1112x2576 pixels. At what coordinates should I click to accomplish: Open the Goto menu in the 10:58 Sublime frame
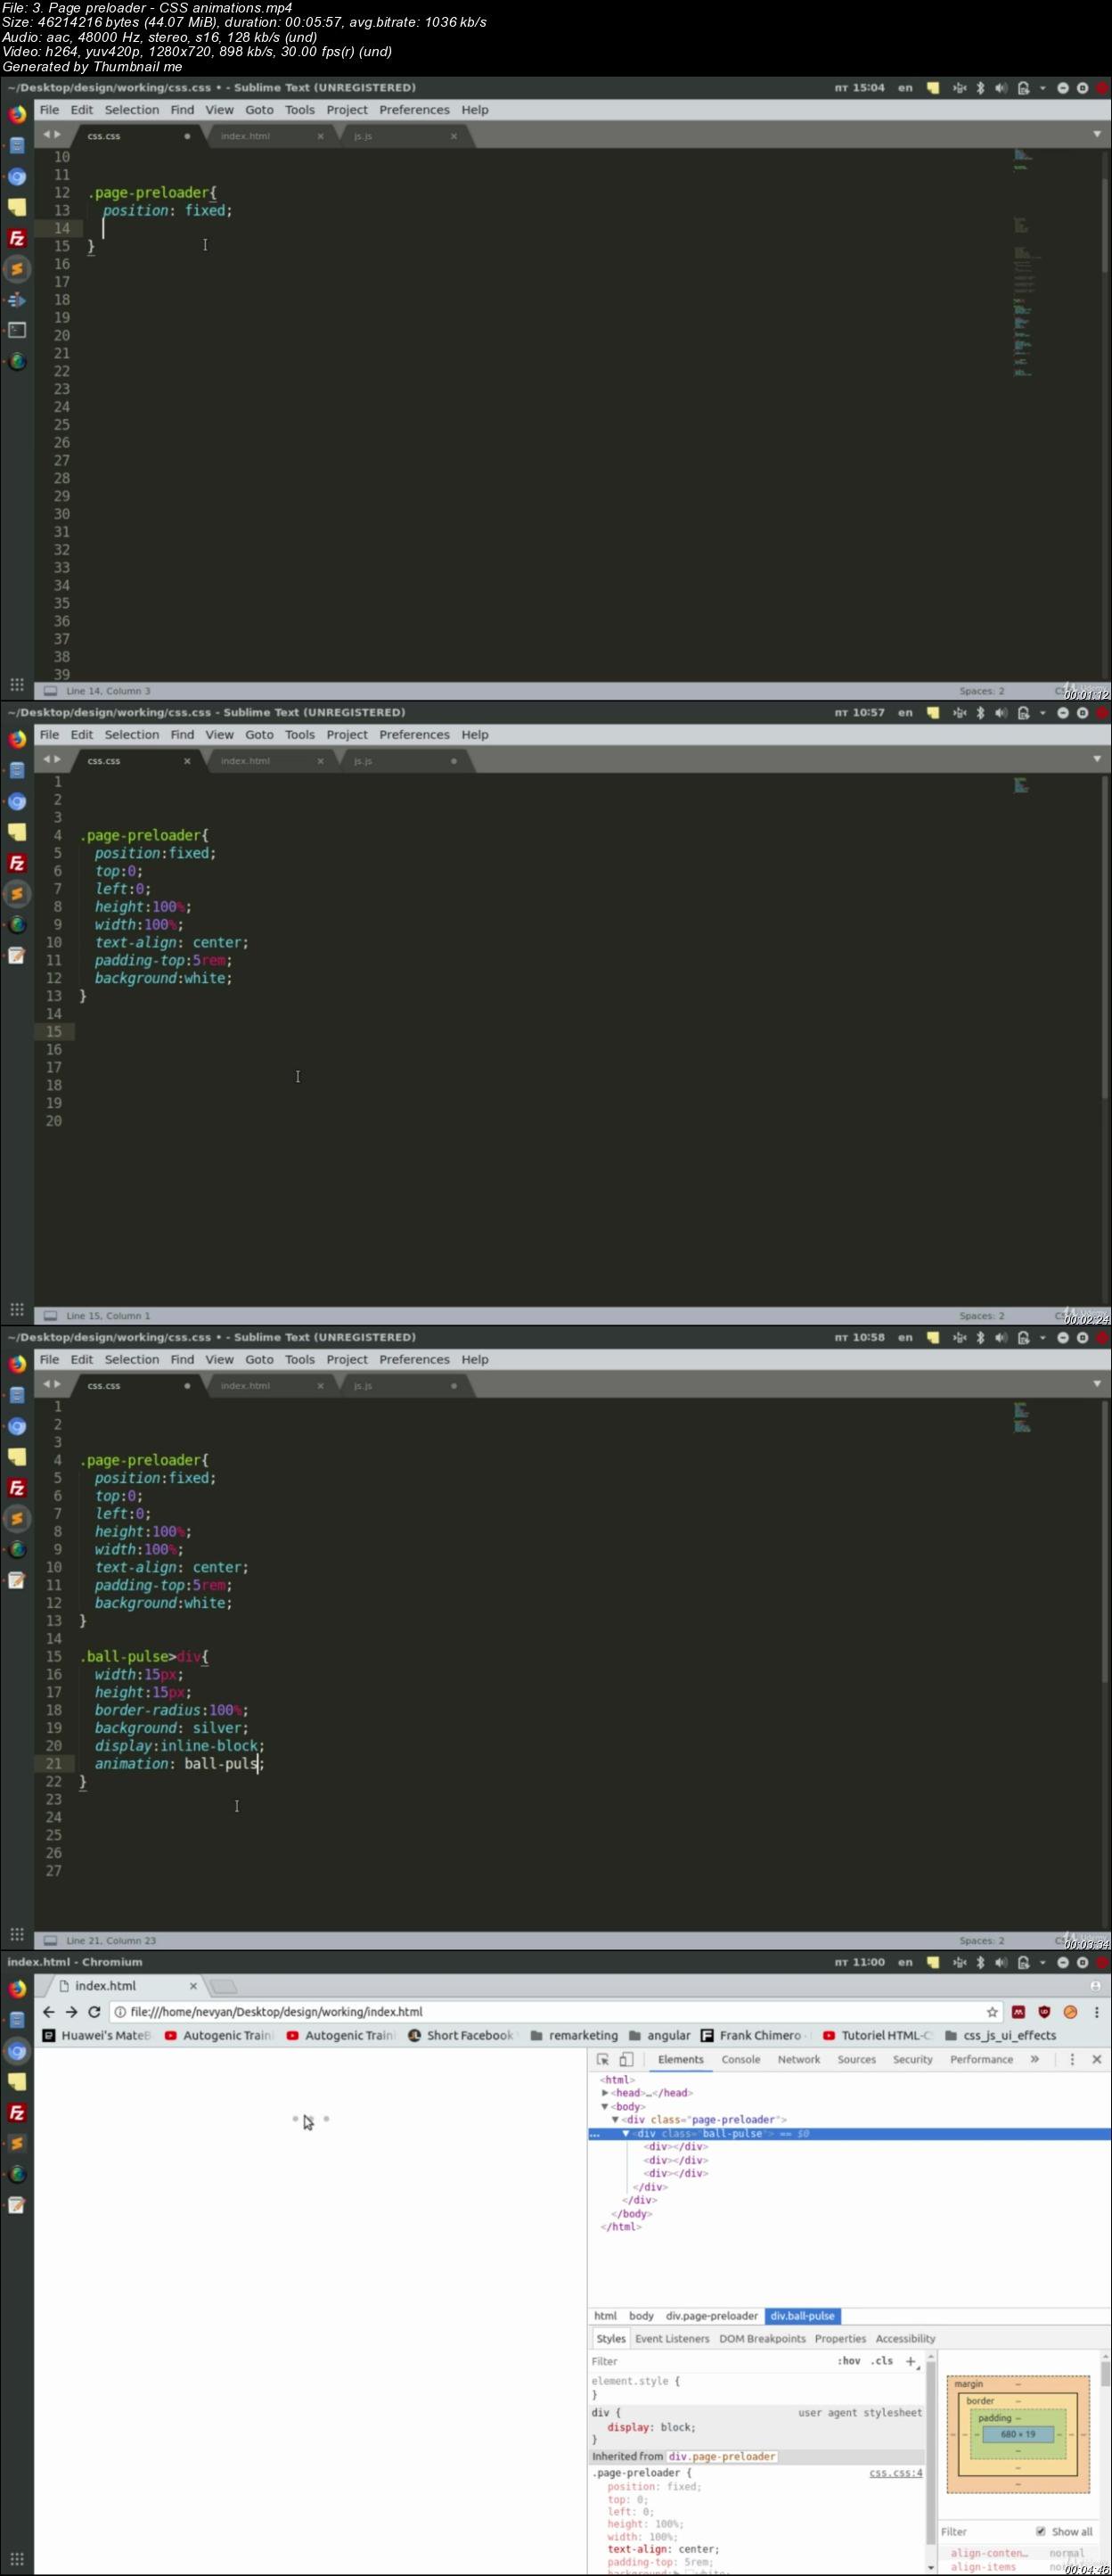(259, 1360)
